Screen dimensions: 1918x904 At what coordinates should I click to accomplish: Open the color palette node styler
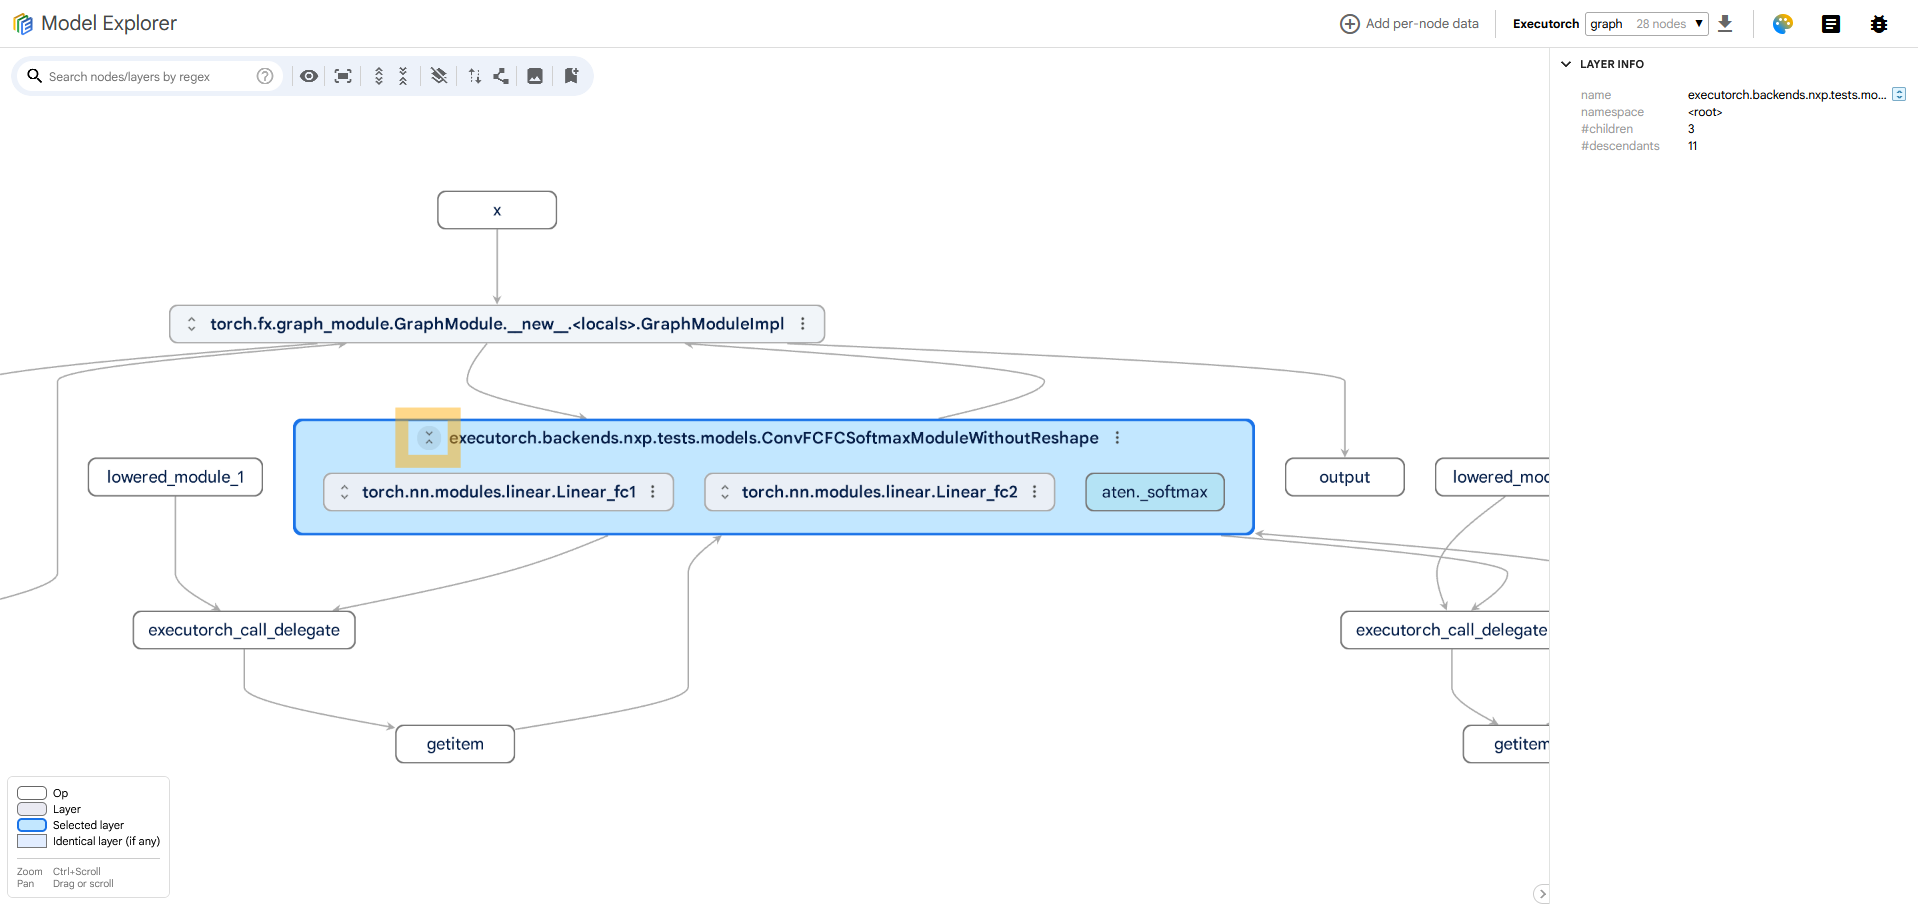coord(1782,24)
